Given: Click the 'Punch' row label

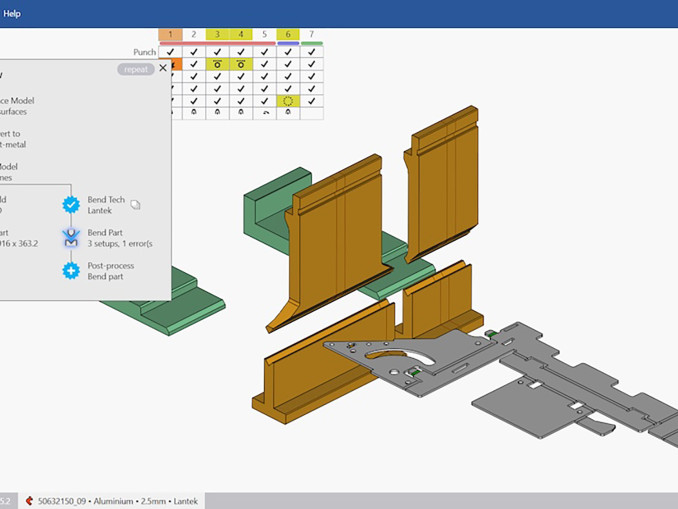Looking at the screenshot, I should coord(144,52).
